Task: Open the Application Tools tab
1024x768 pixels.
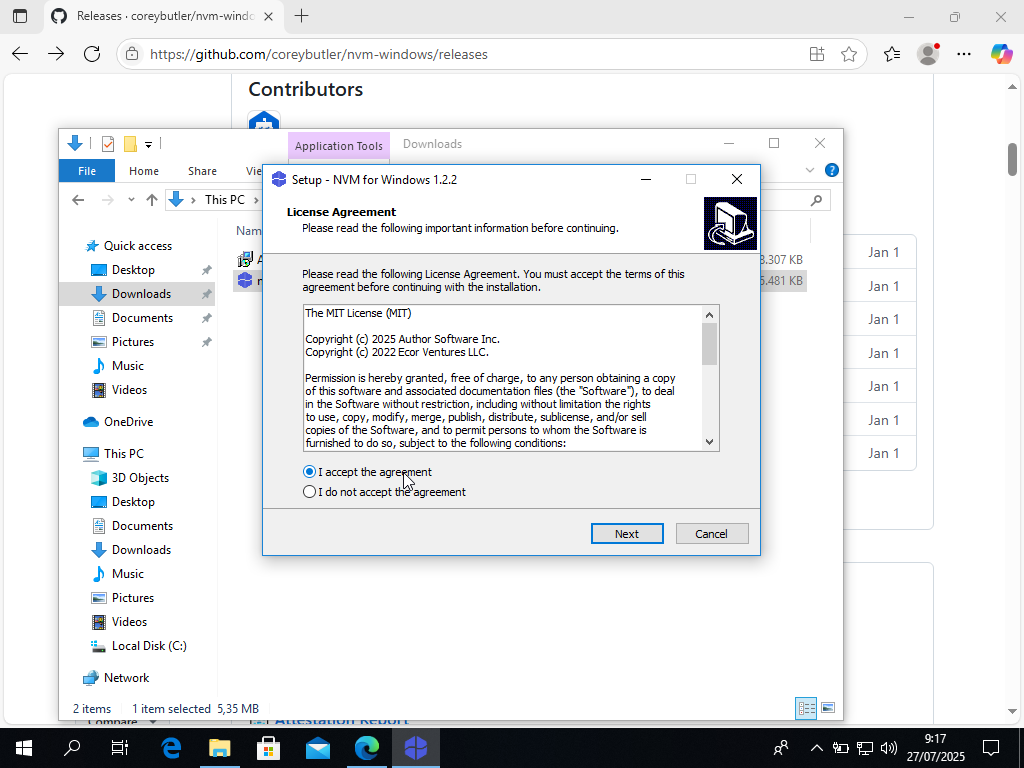Action: coord(338,146)
